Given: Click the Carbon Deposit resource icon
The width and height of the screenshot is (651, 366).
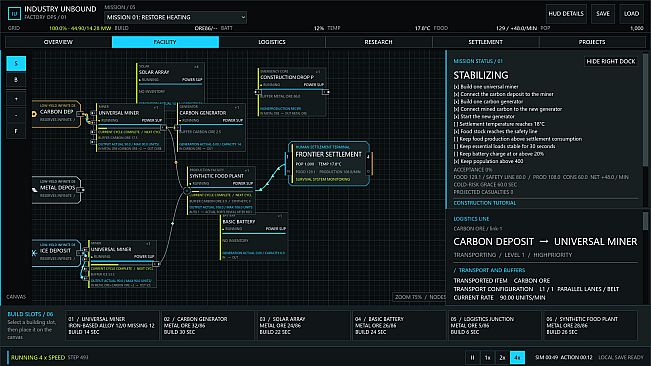Looking at the screenshot, I should pos(34,113).
